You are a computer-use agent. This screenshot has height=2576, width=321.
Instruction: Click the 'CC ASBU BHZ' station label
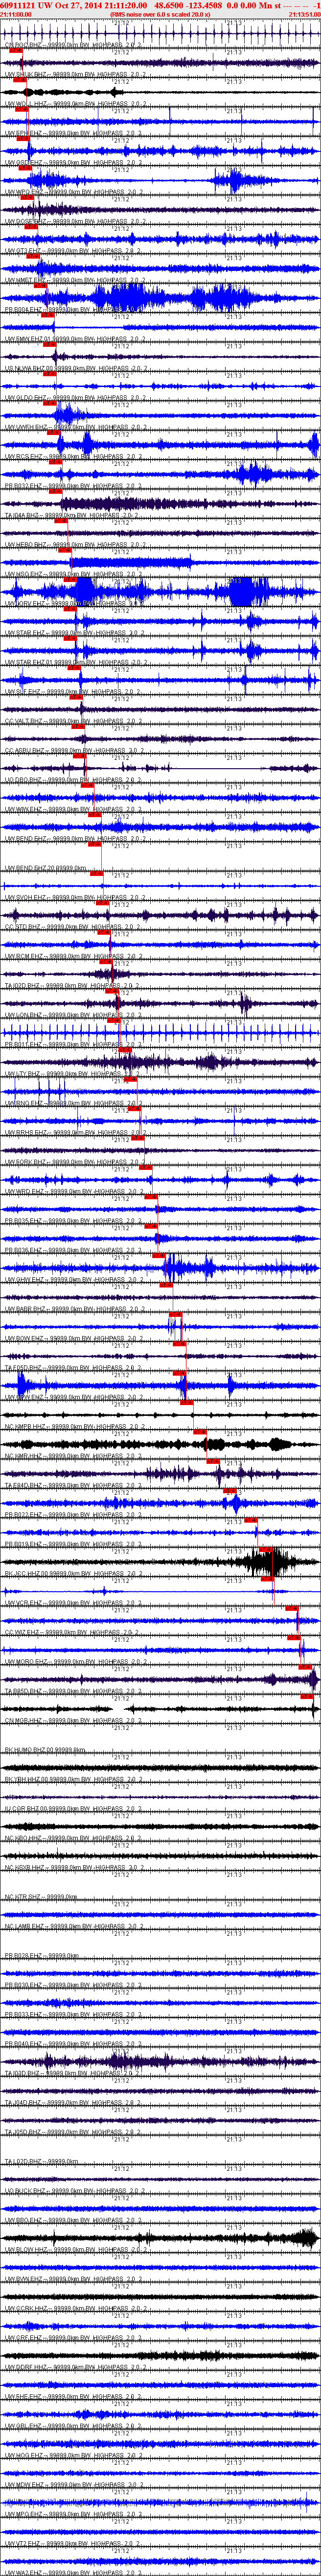24,751
